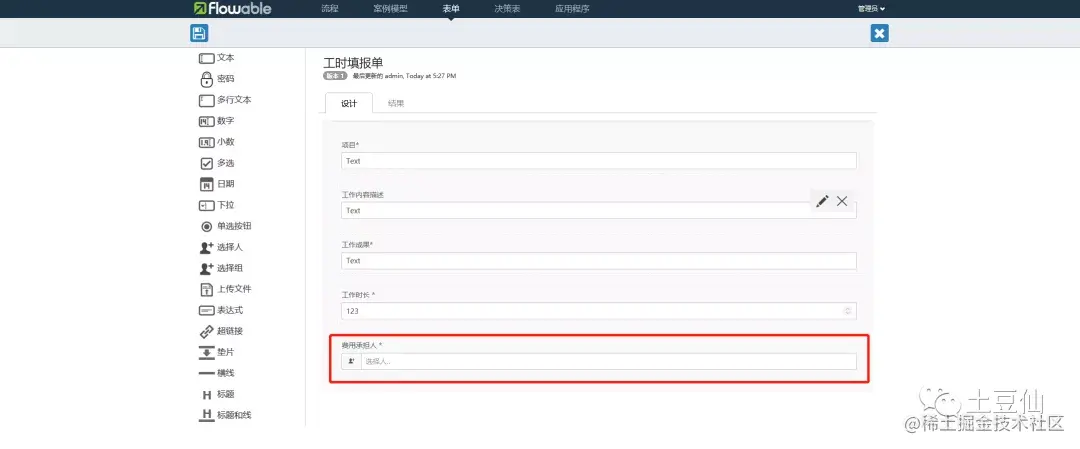Image resolution: width=1080 pixels, height=449 pixels.
Task: Select the 下拉 dropdown palette icon
Action: coord(207,205)
